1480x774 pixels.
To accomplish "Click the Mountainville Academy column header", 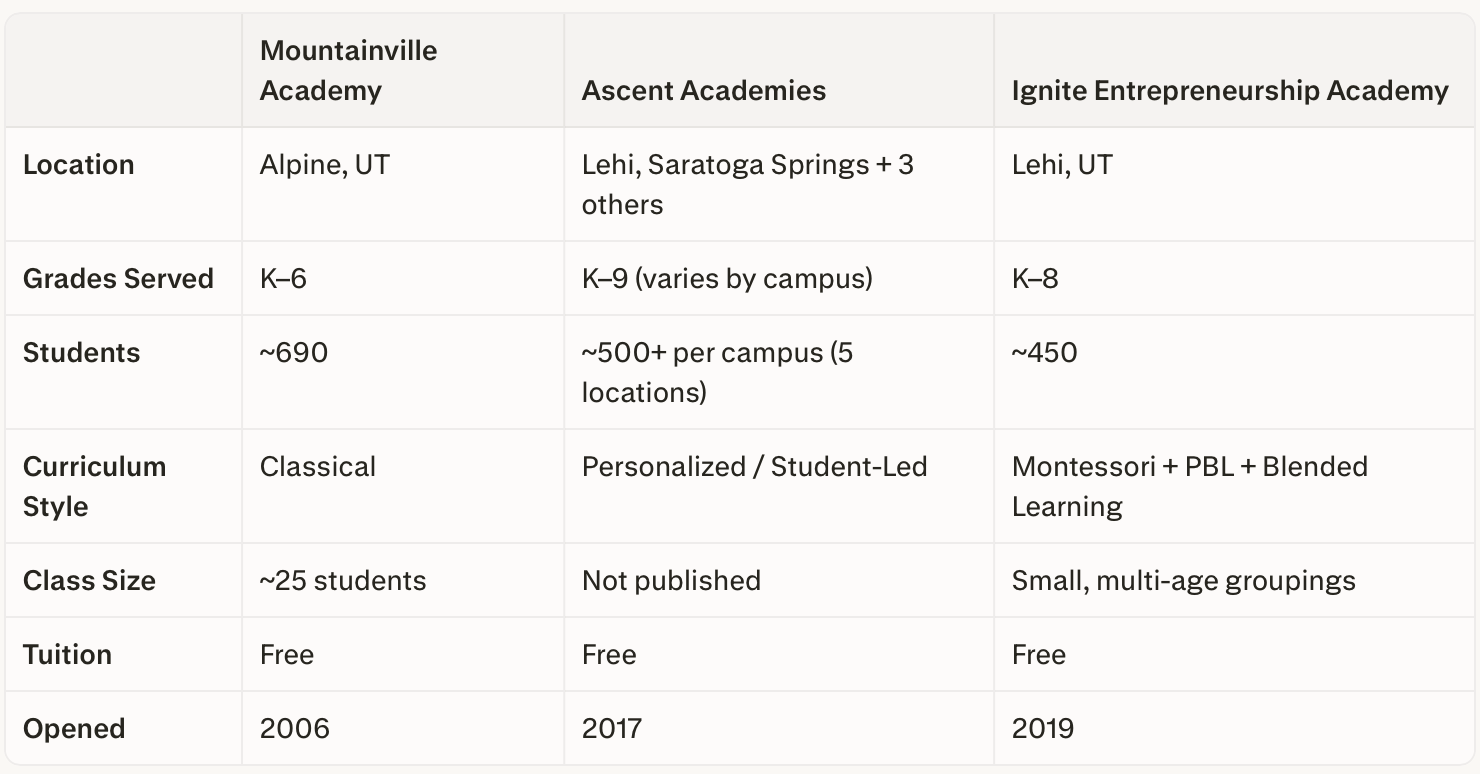I will [x=348, y=70].
